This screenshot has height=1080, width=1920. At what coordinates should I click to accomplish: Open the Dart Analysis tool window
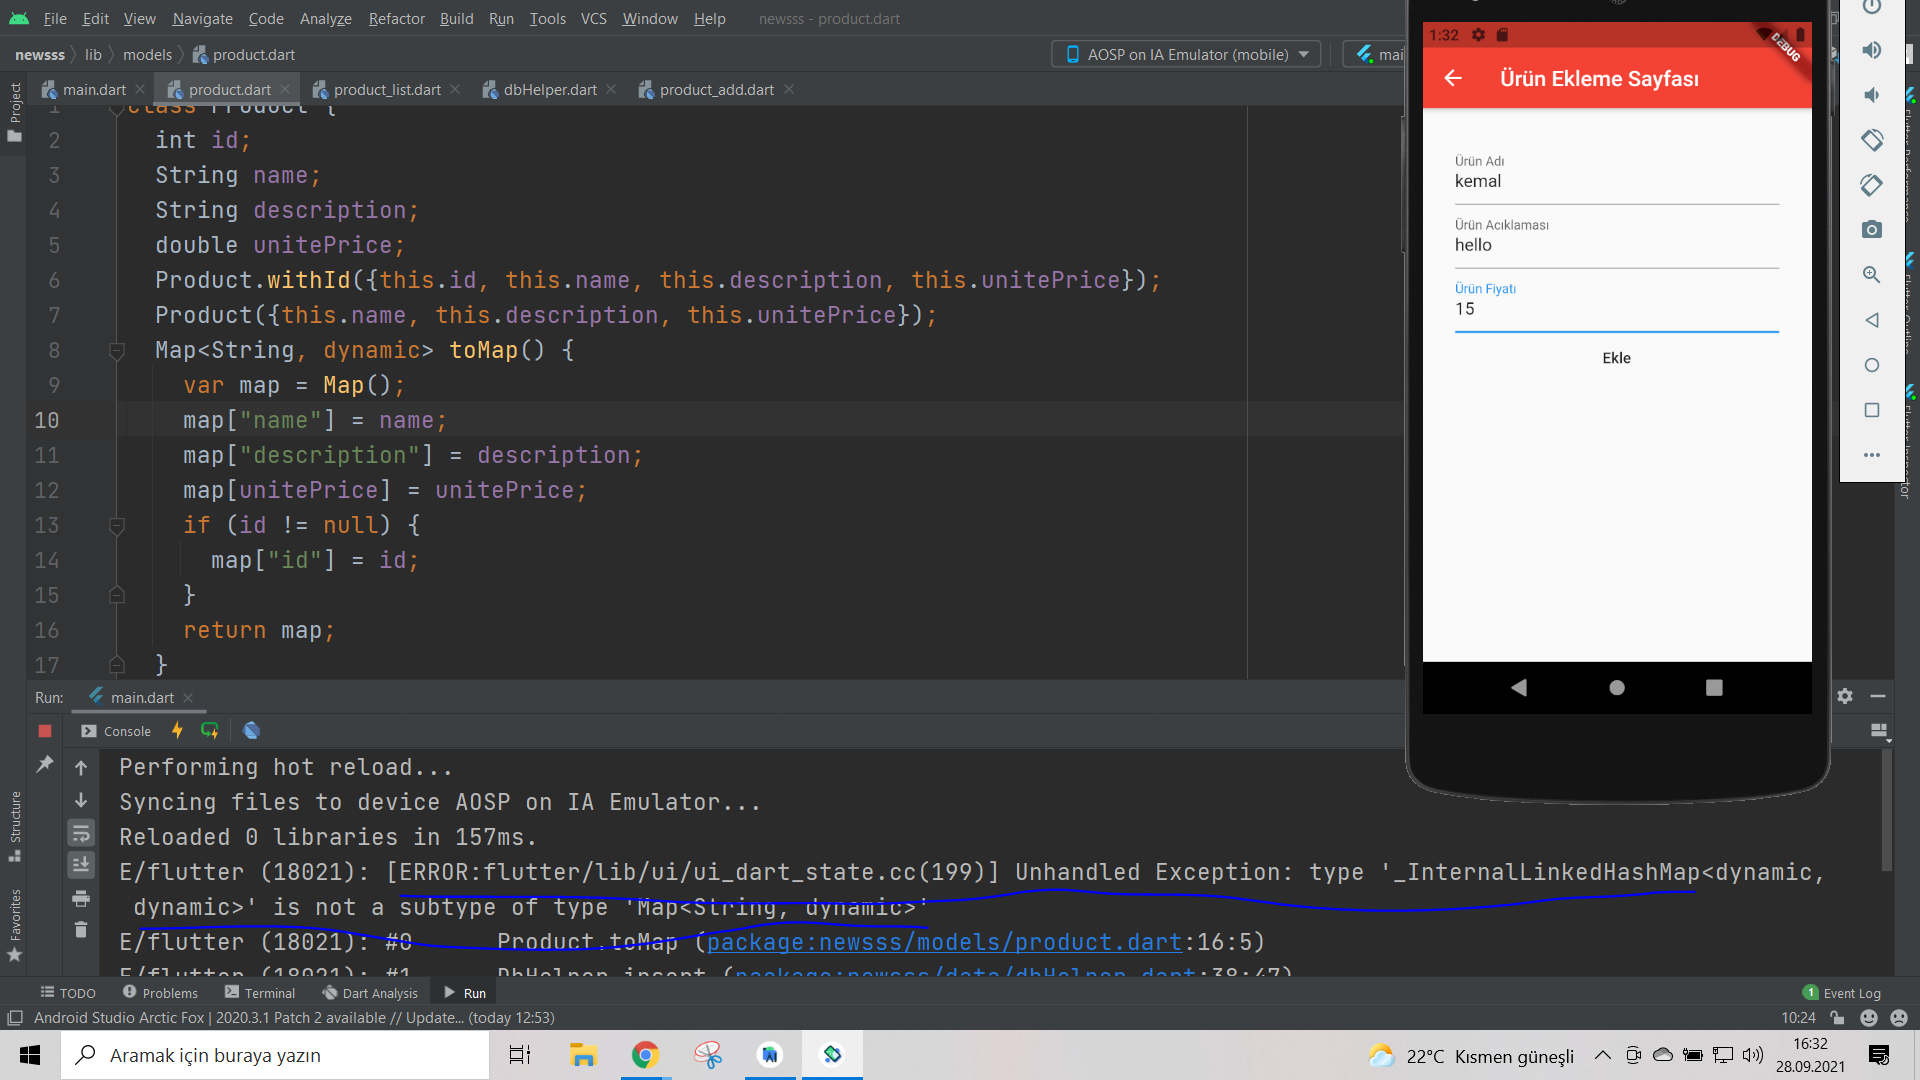[x=370, y=992]
